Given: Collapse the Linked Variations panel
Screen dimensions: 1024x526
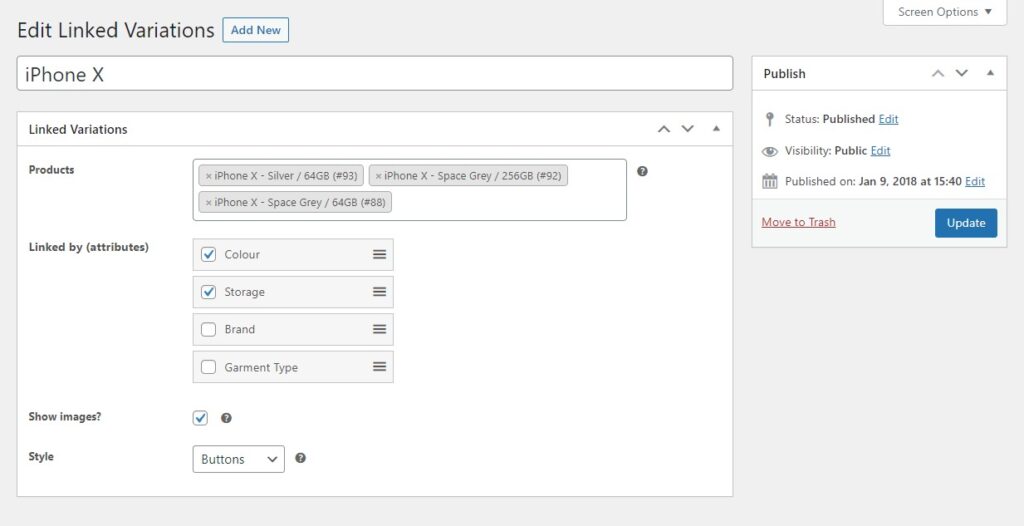Looking at the screenshot, I should (x=716, y=129).
